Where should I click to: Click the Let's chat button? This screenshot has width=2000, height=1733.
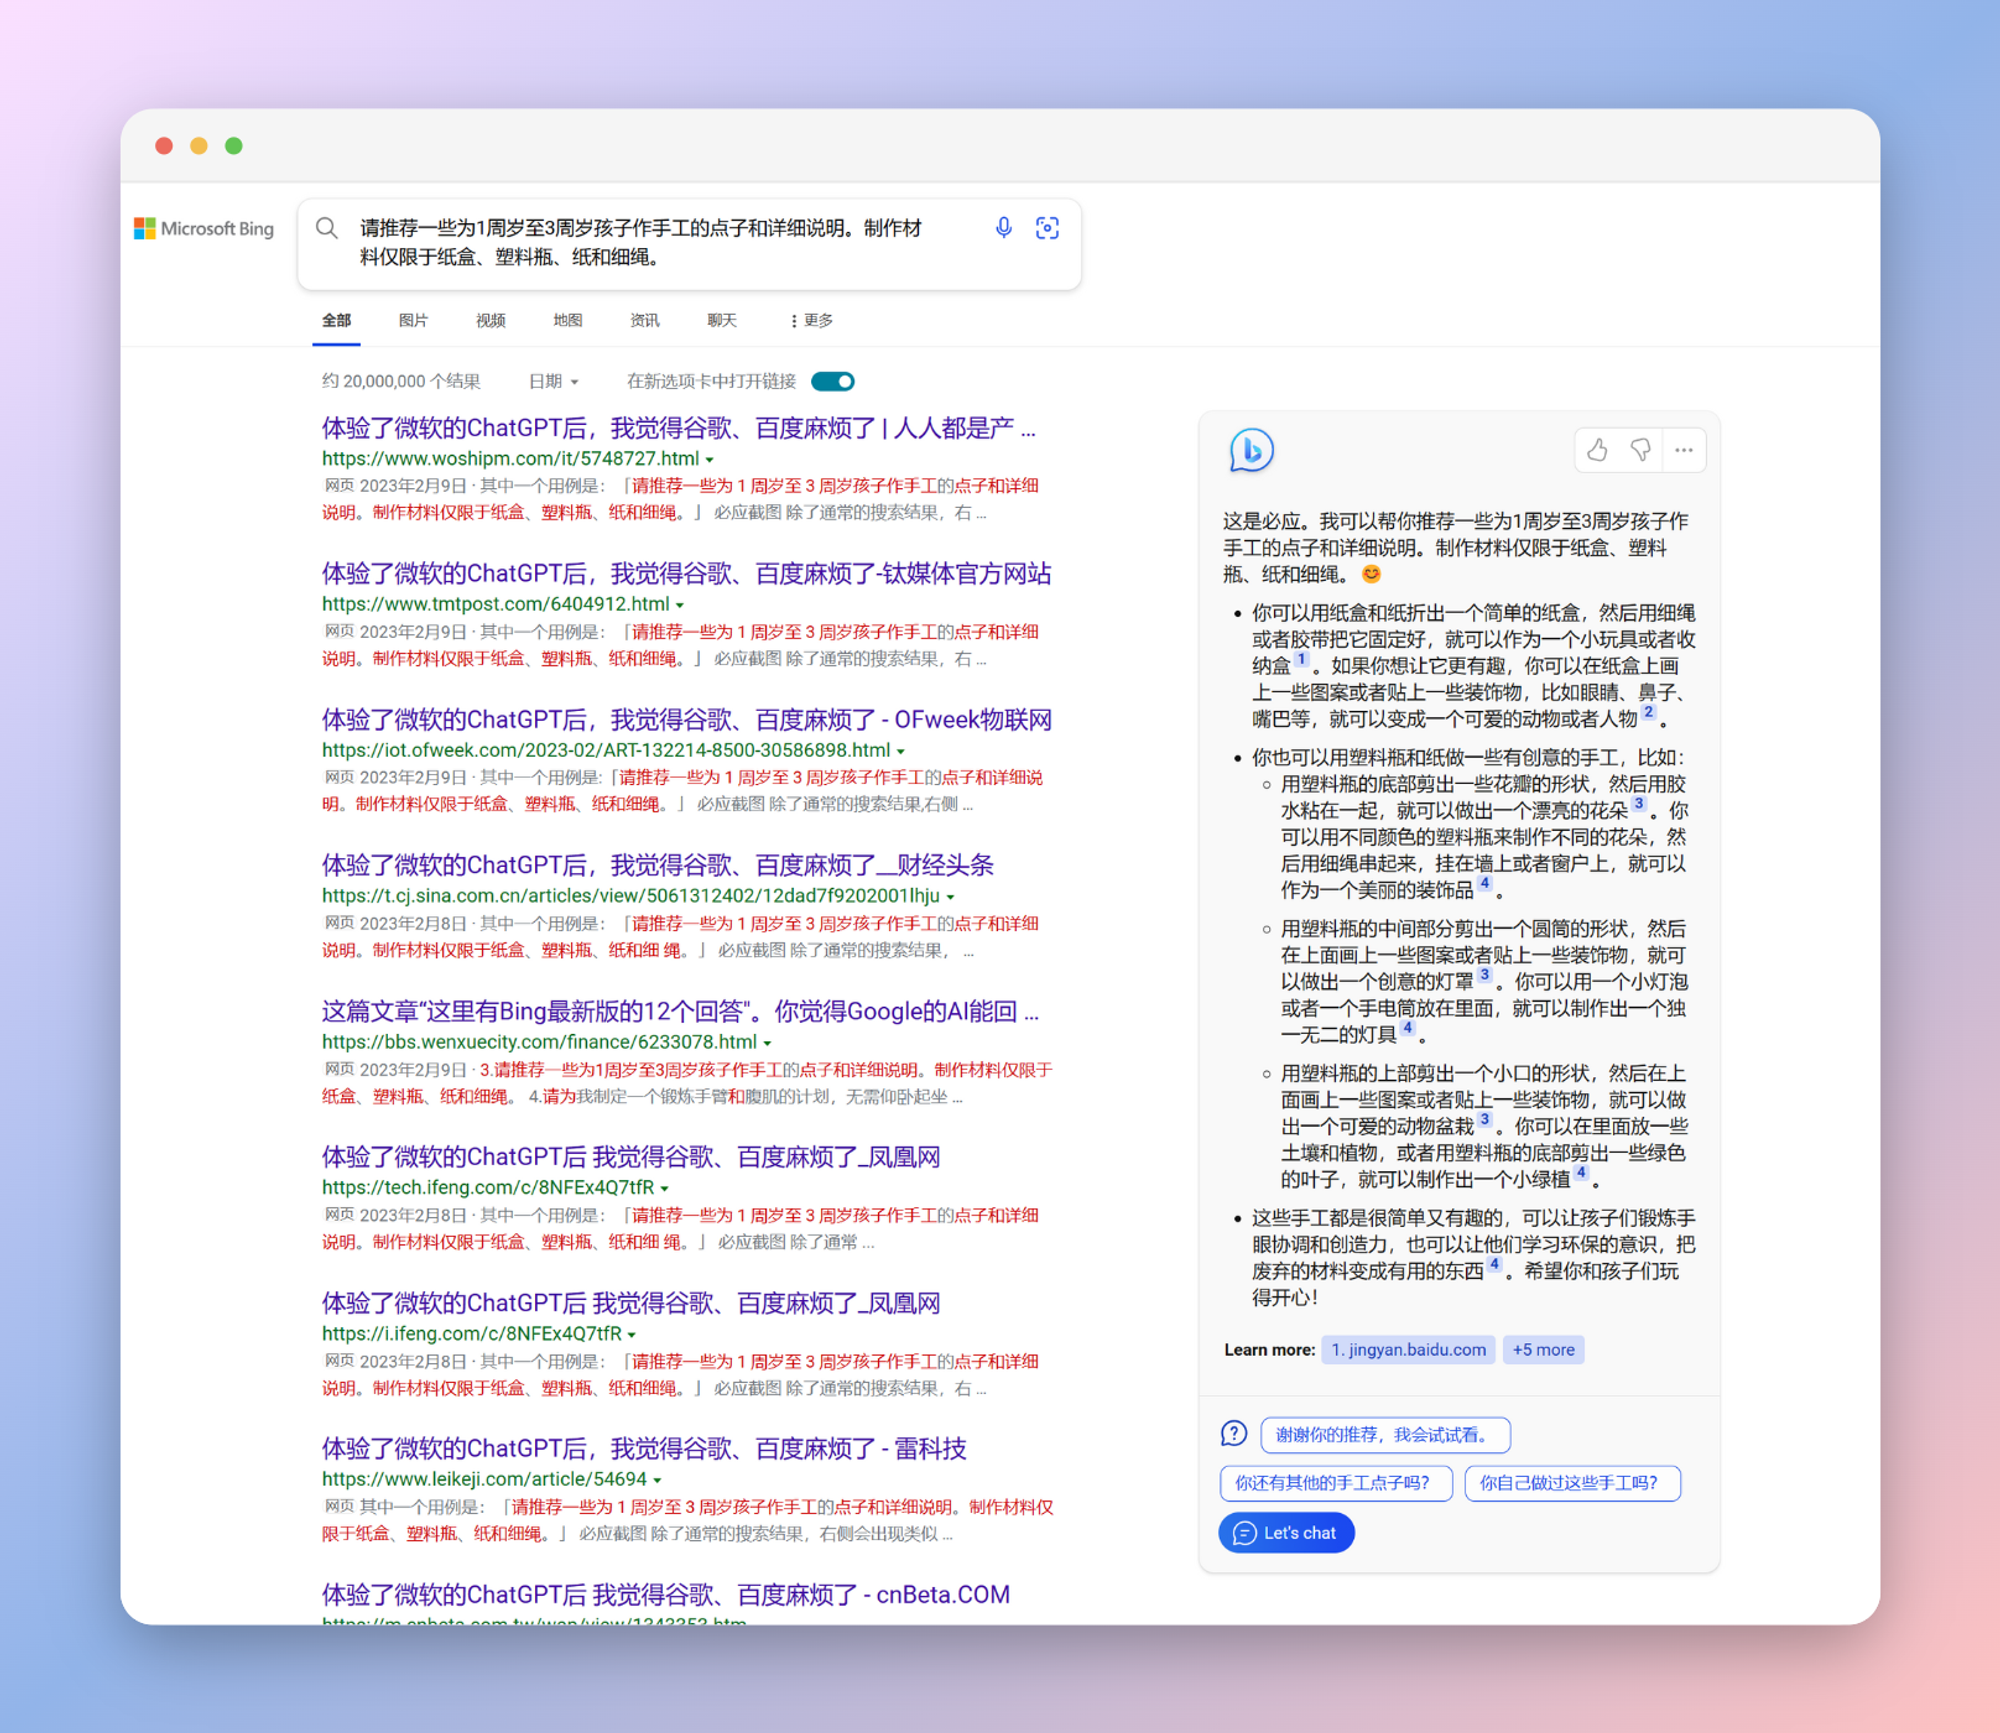click(1286, 1533)
